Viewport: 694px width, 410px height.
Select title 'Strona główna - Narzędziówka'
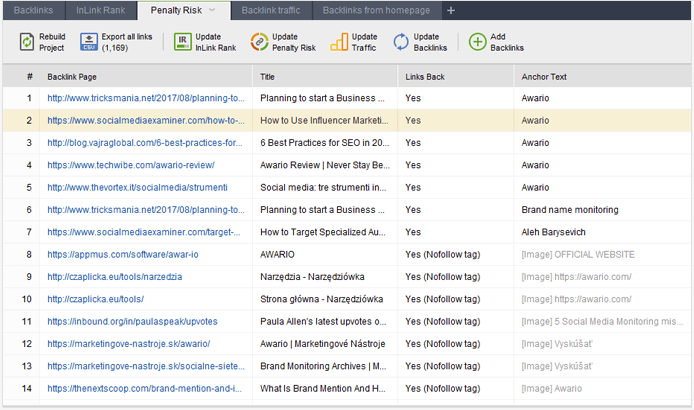pyautogui.click(x=321, y=299)
